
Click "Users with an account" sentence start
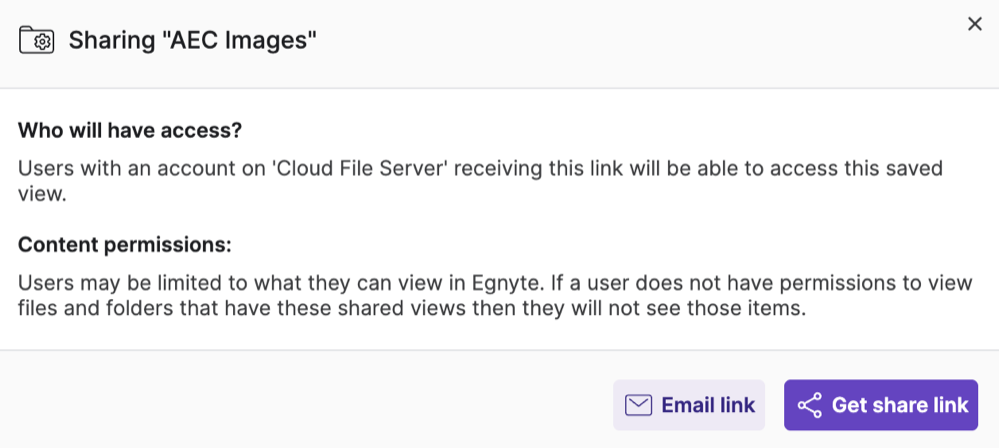pos(106,168)
